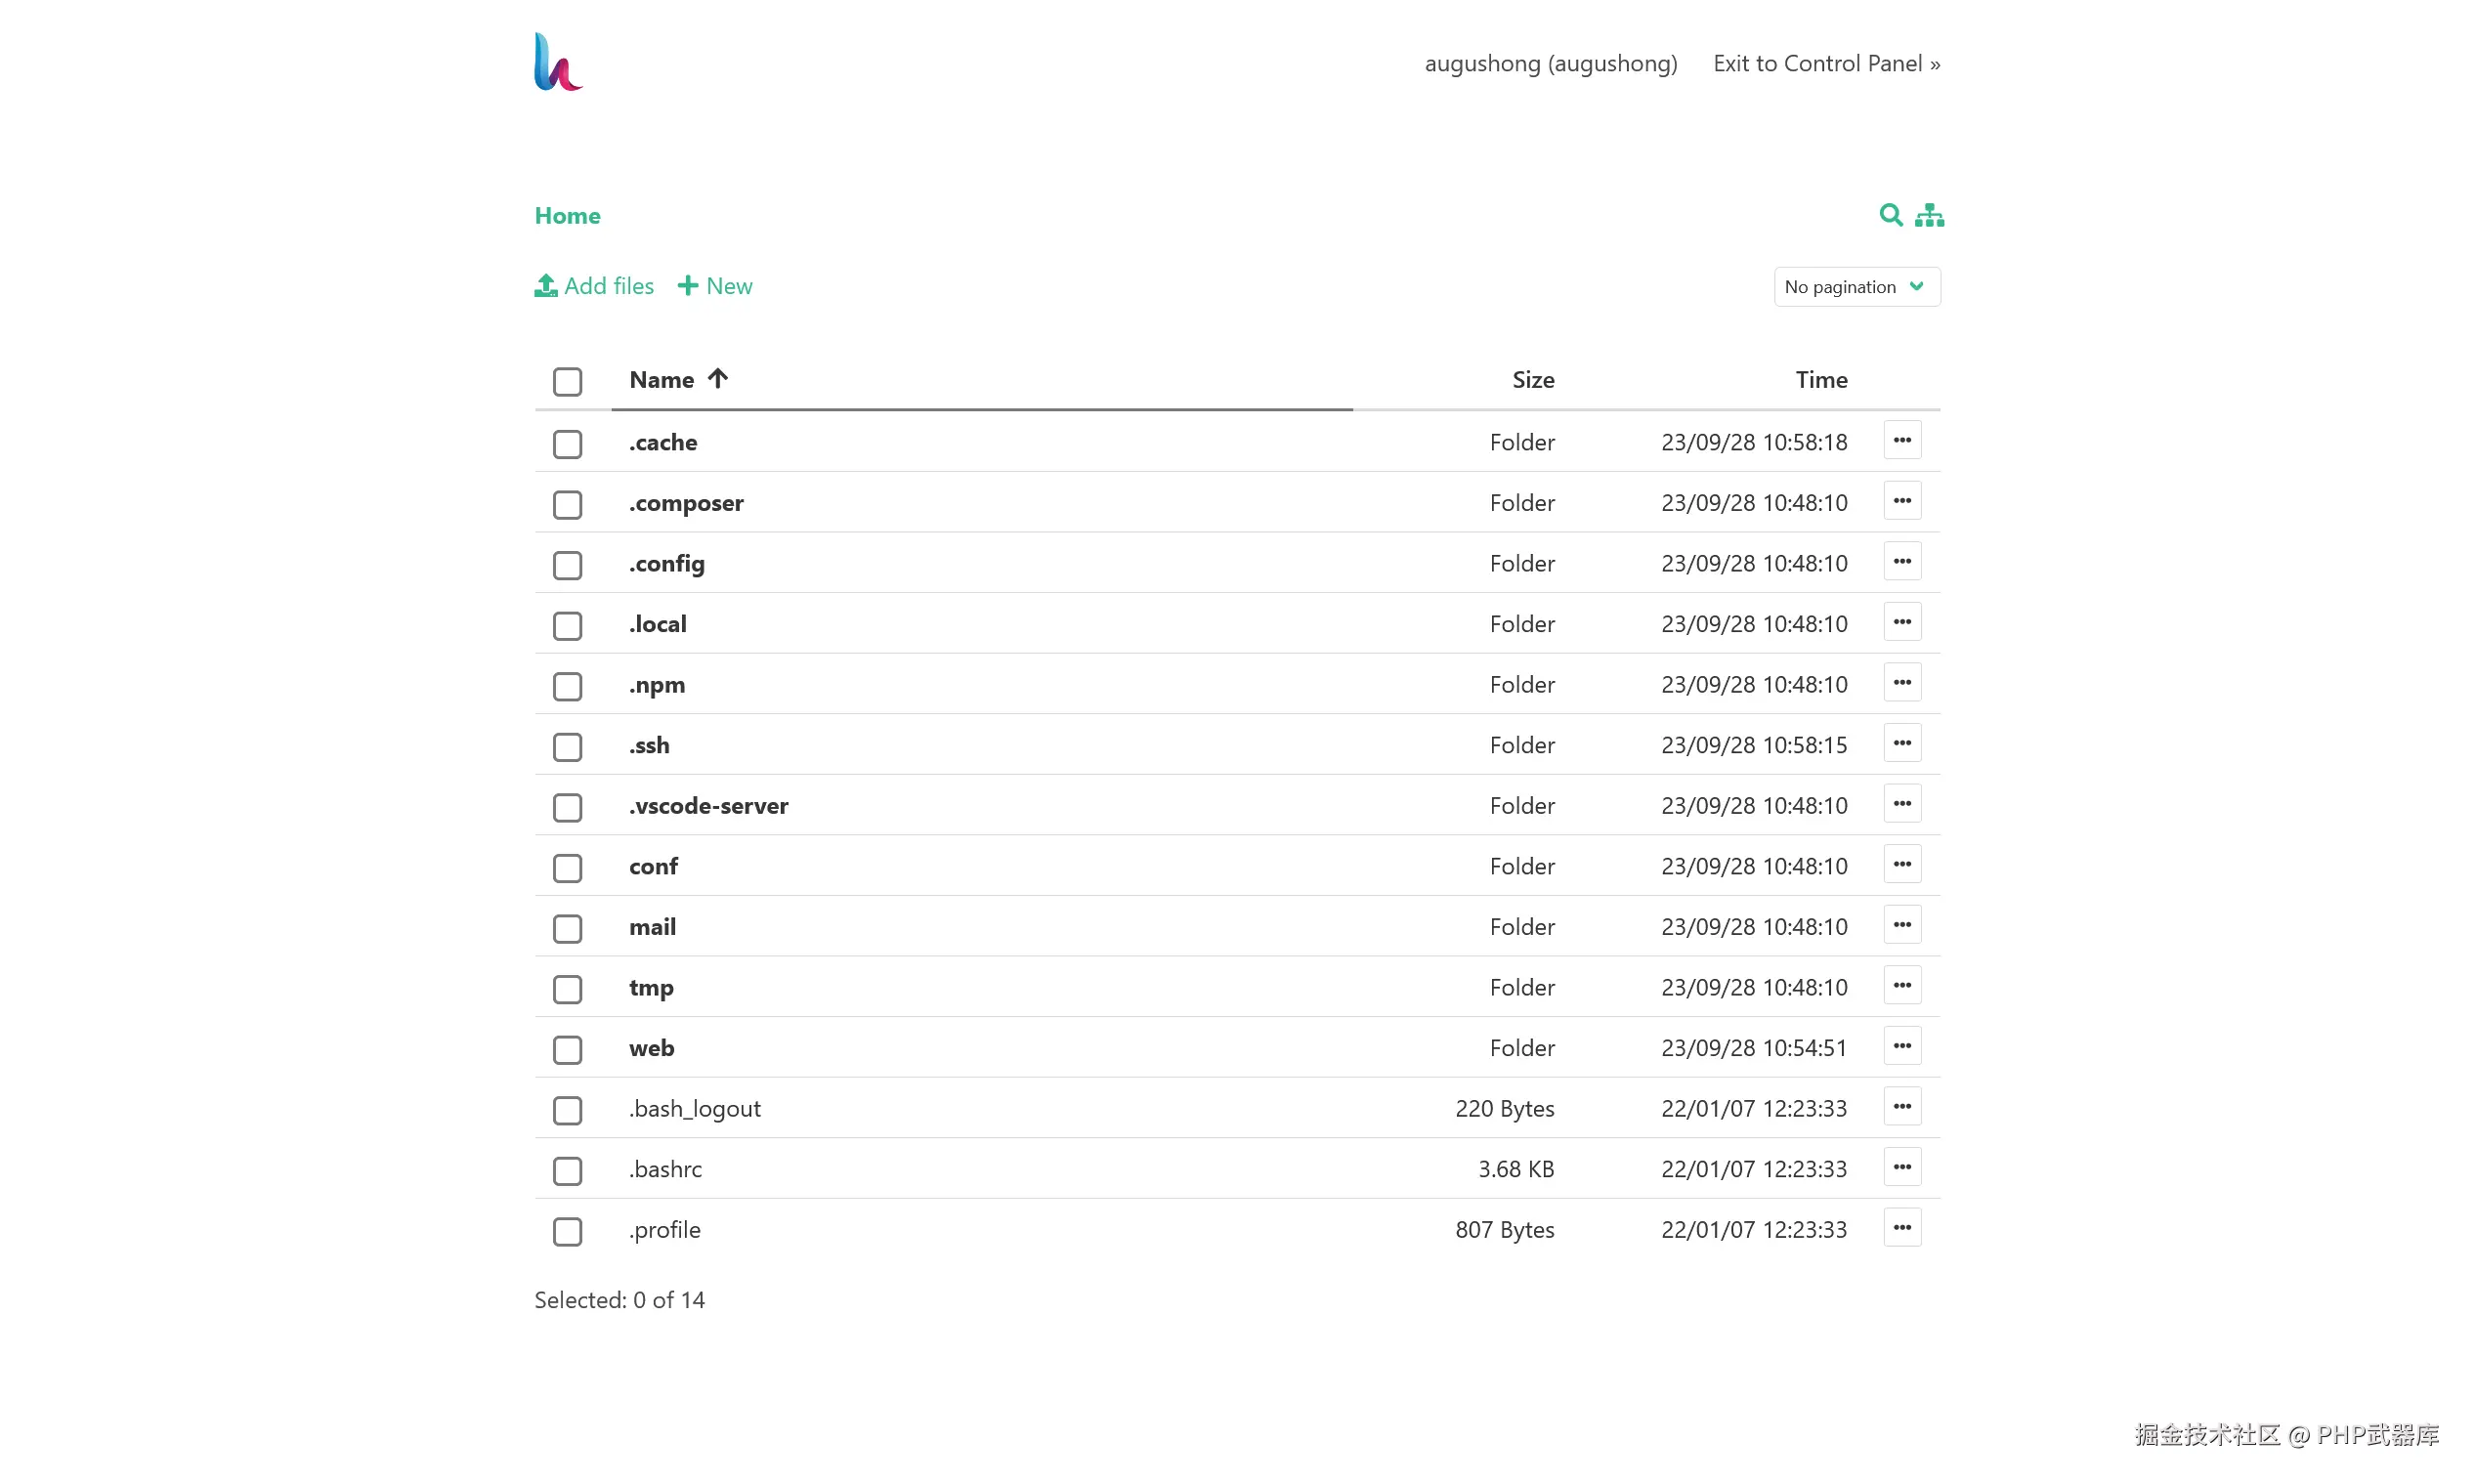Tick the select-all checkbox in header
The image size is (2475, 1484).
[567, 381]
